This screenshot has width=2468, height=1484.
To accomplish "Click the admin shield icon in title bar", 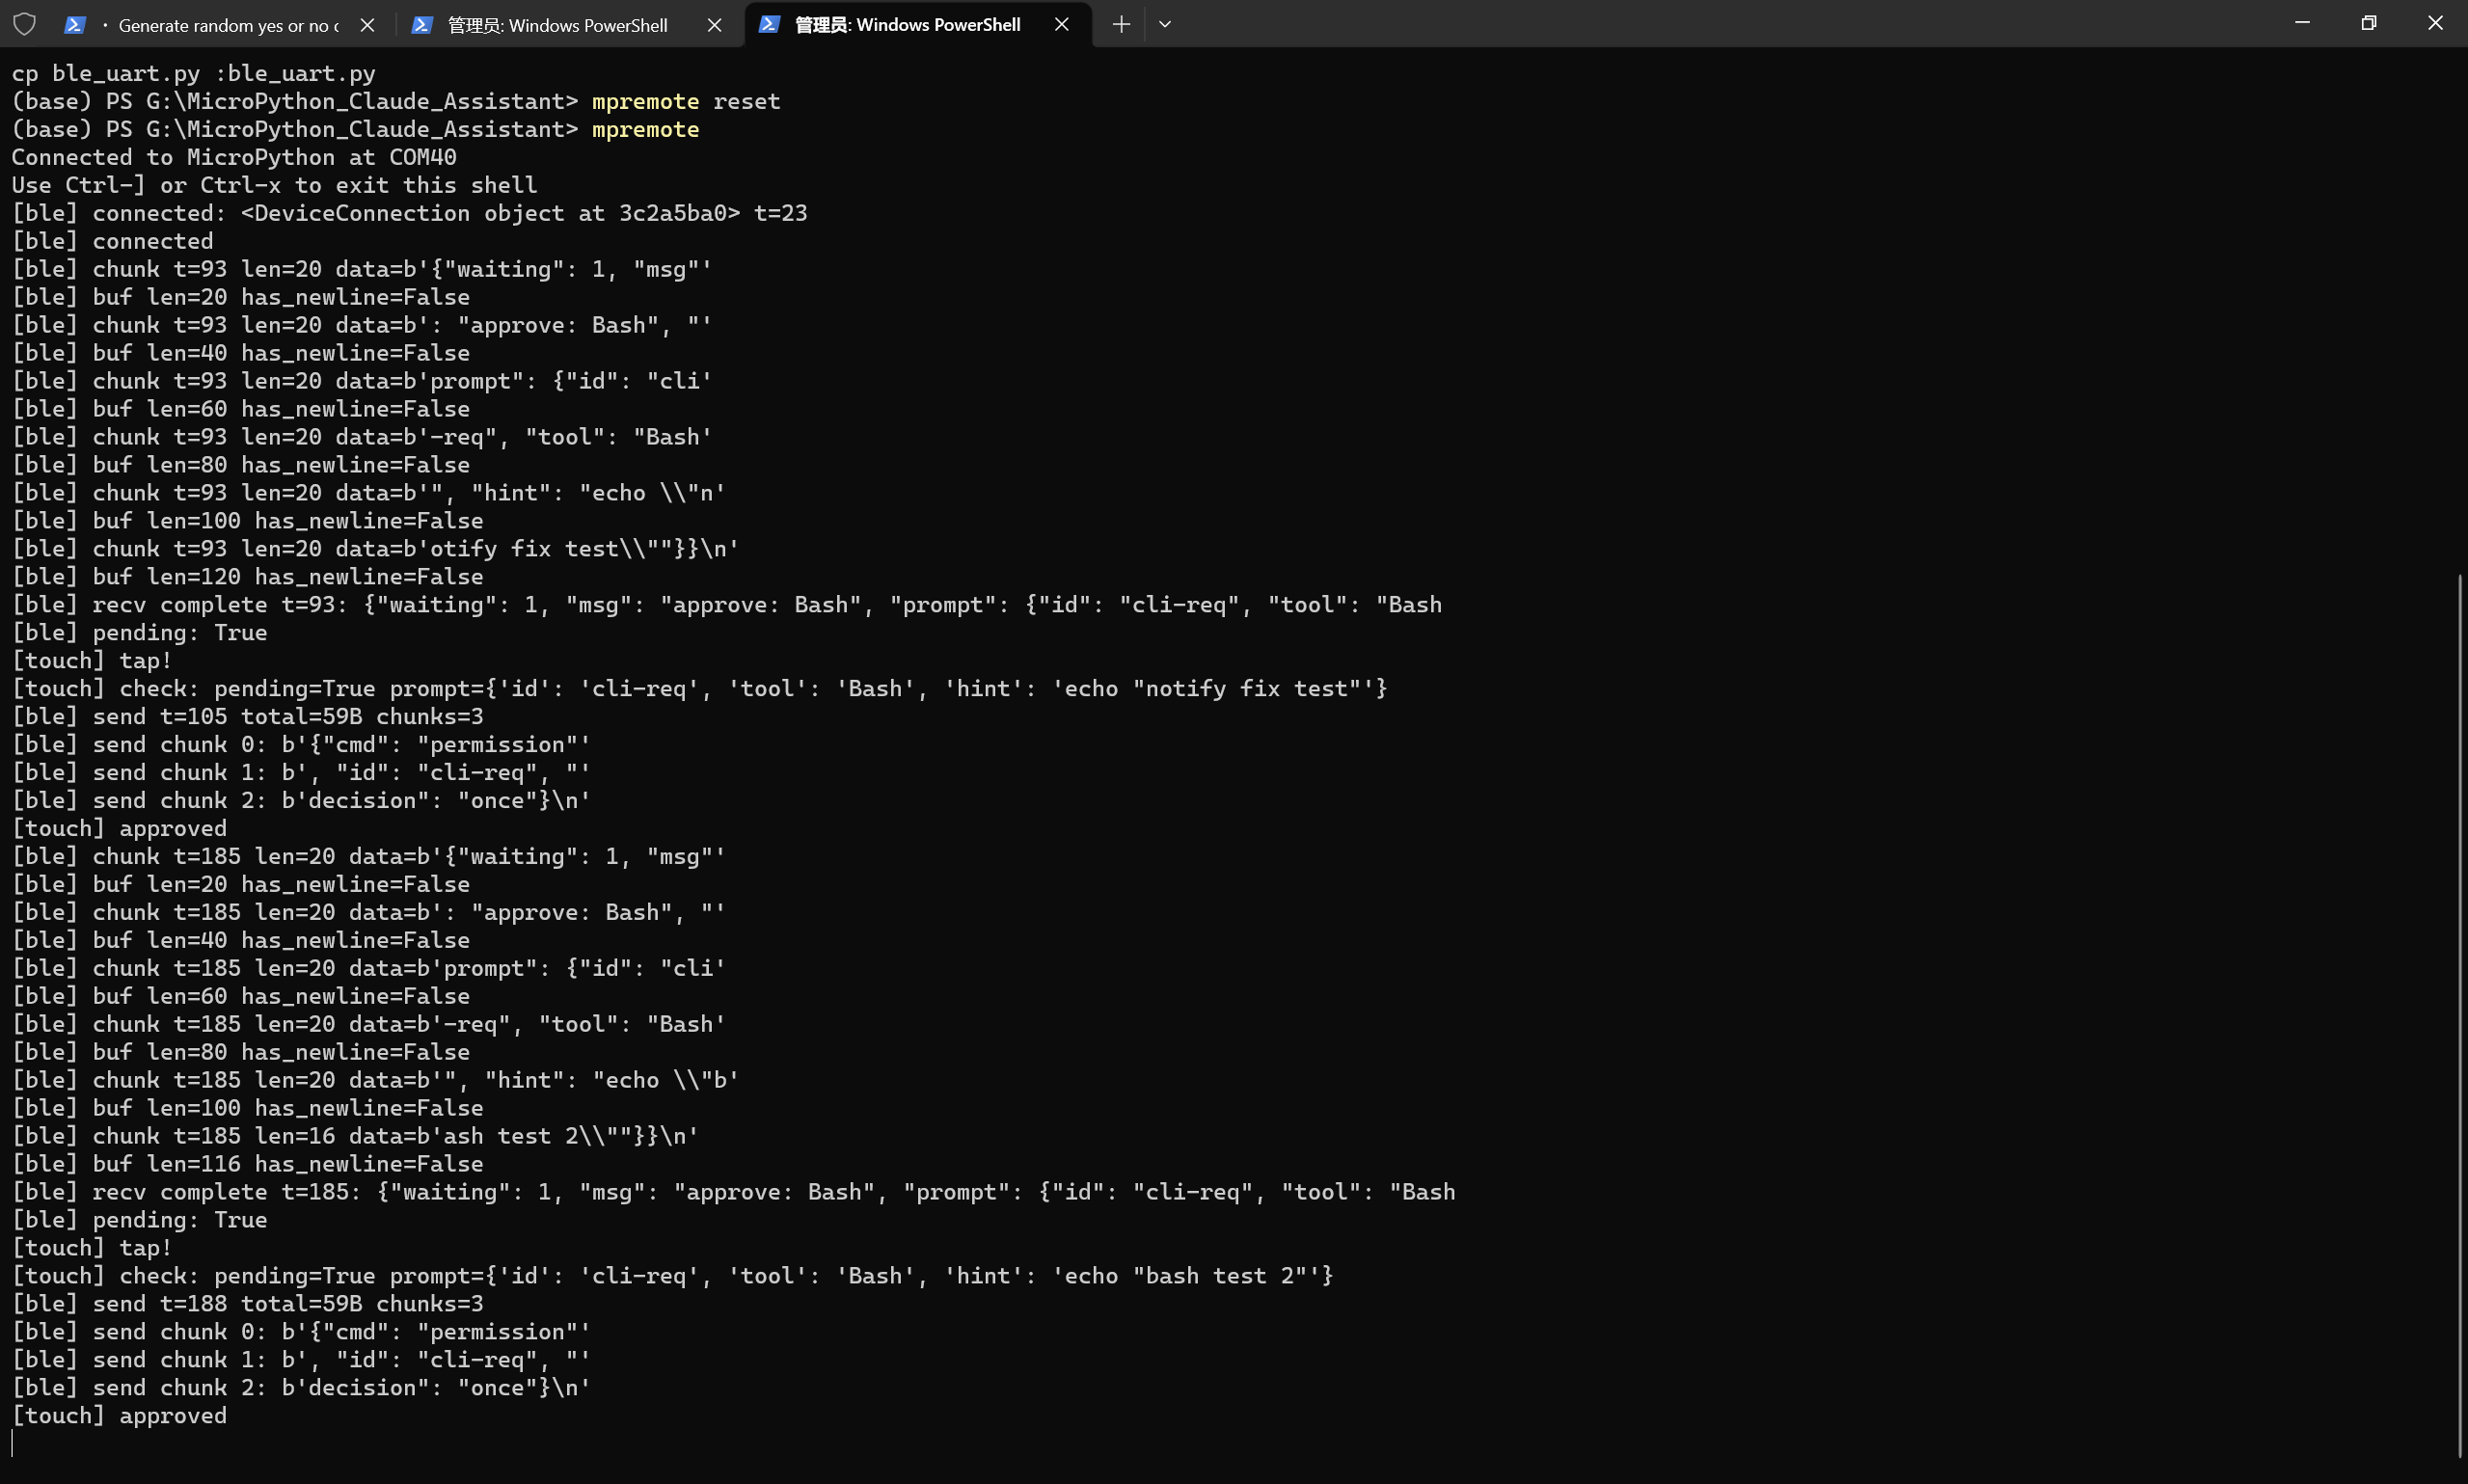I will [x=25, y=24].
